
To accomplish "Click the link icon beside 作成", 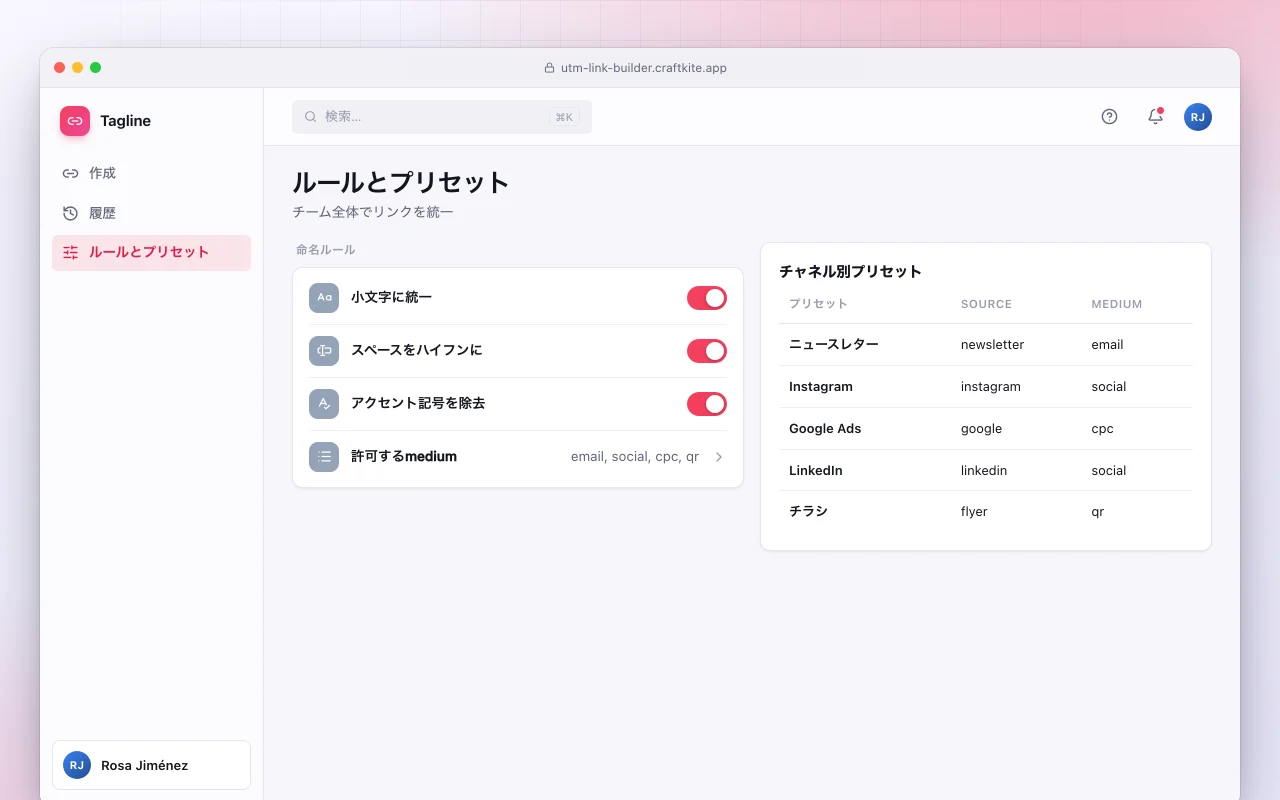I will [x=70, y=173].
